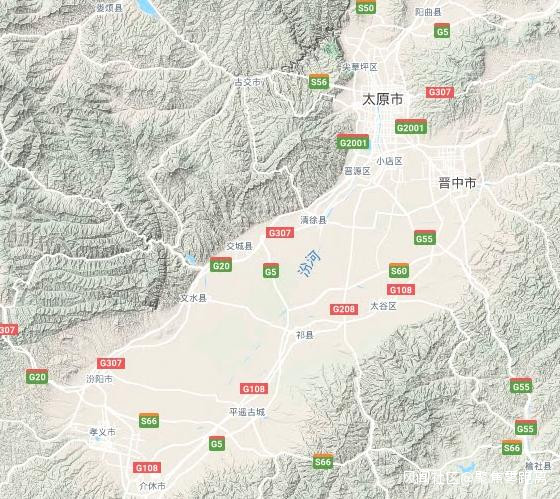Click the S50 highway shield icon
Viewport: 560px width, 499px height.
366,7
